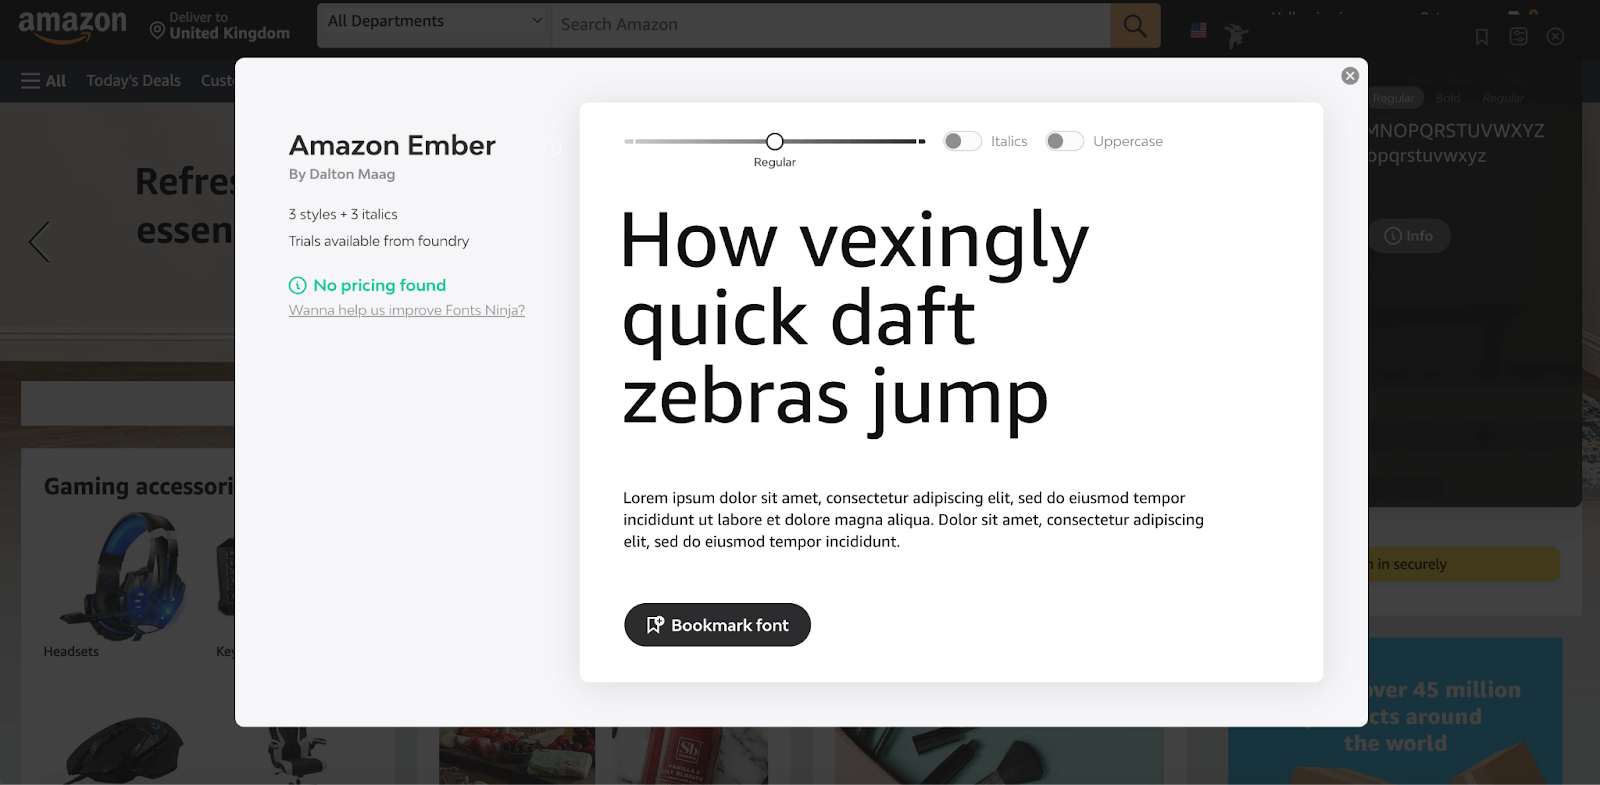Click the Headsets label

point(71,651)
